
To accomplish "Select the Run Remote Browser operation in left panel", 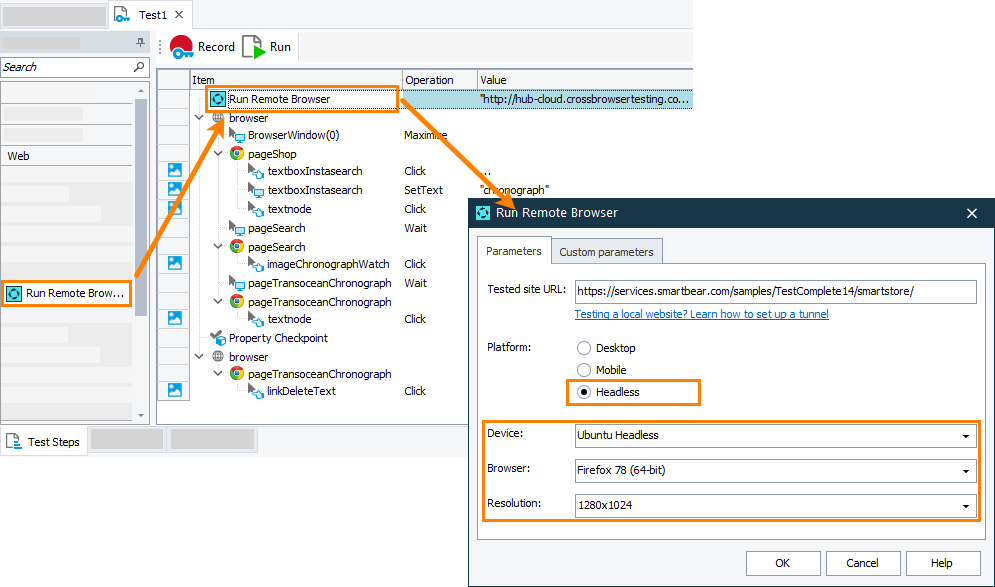I will pos(67,293).
